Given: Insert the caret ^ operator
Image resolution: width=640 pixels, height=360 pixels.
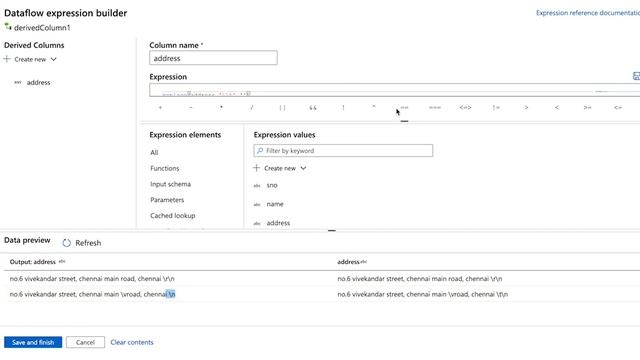Looking at the screenshot, I should [x=373, y=107].
